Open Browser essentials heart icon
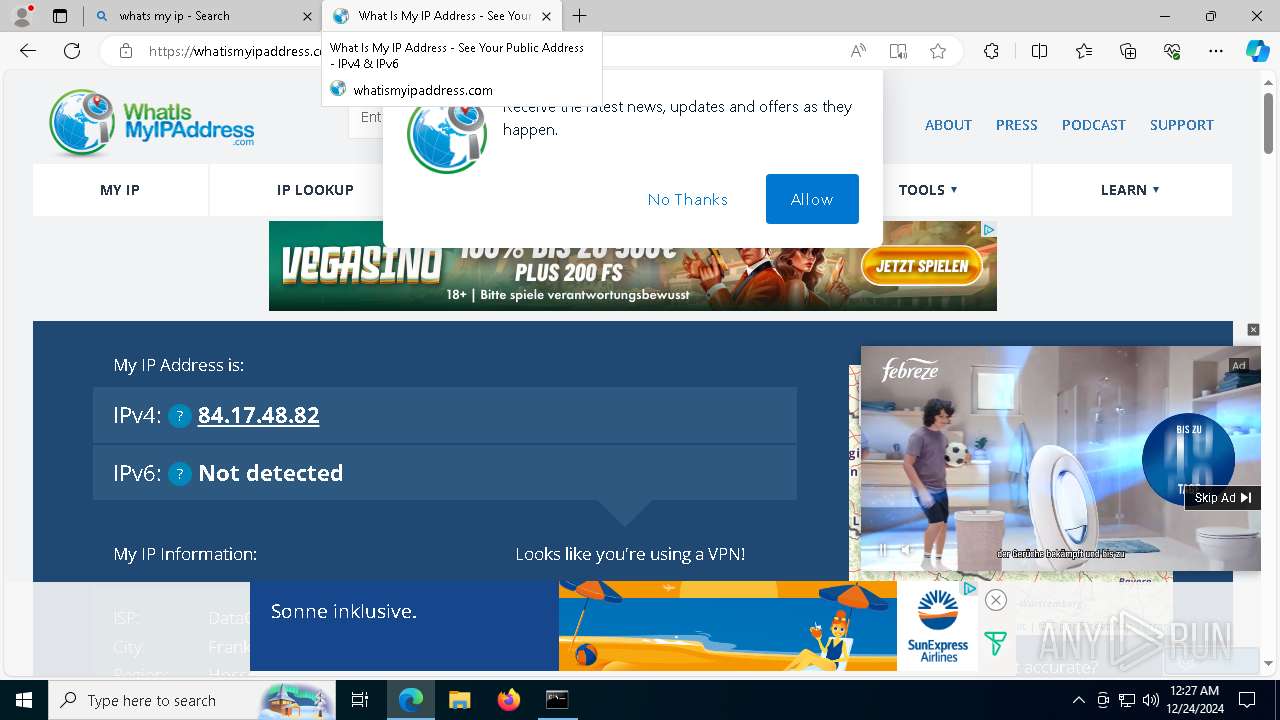Image resolution: width=1280 pixels, height=720 pixels. [1172, 51]
